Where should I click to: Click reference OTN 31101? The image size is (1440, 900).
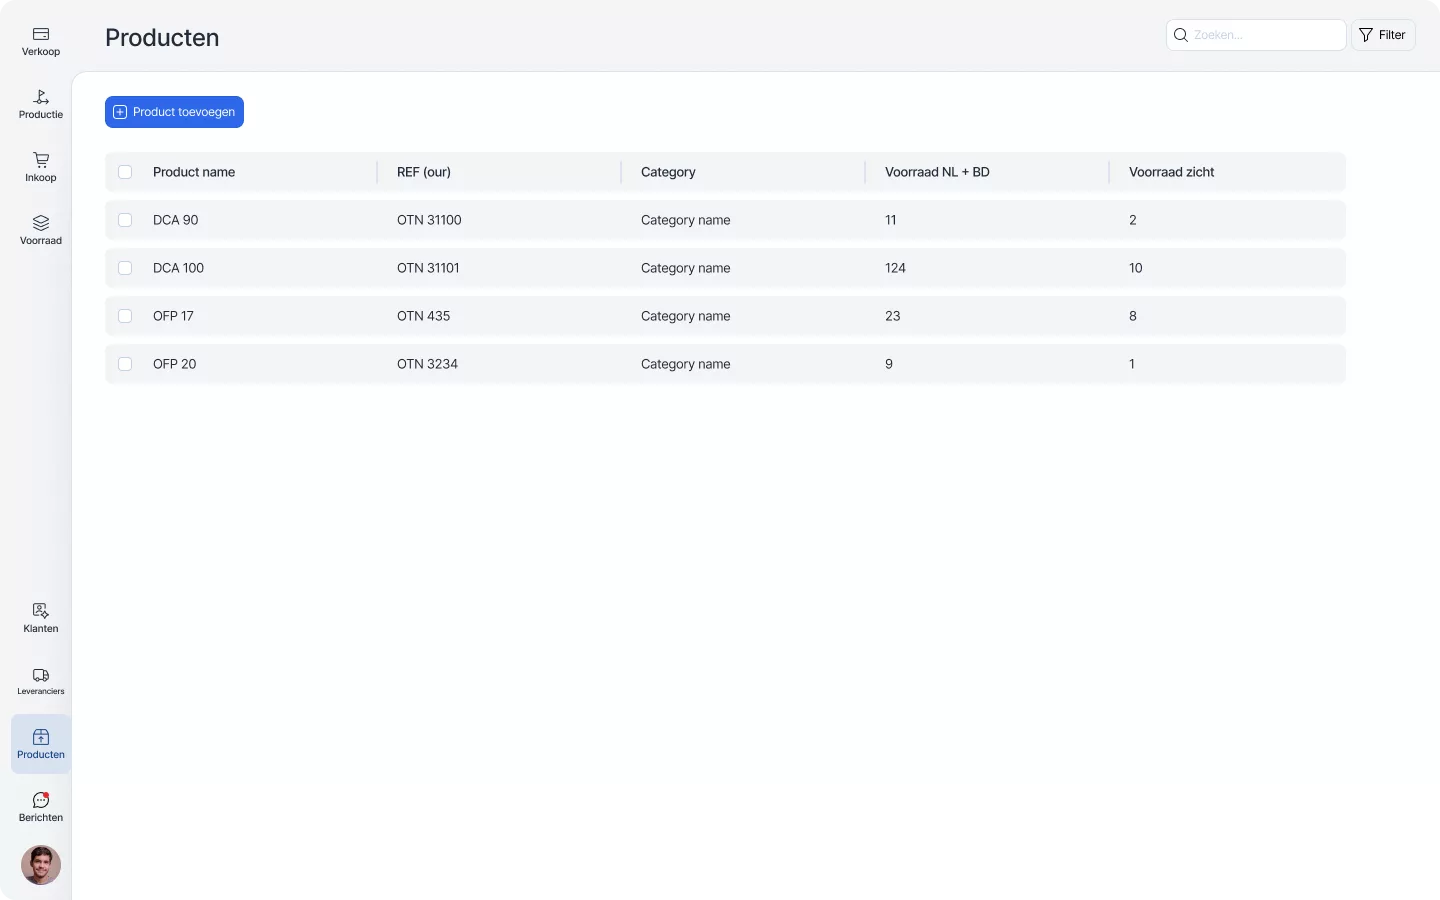pos(428,268)
